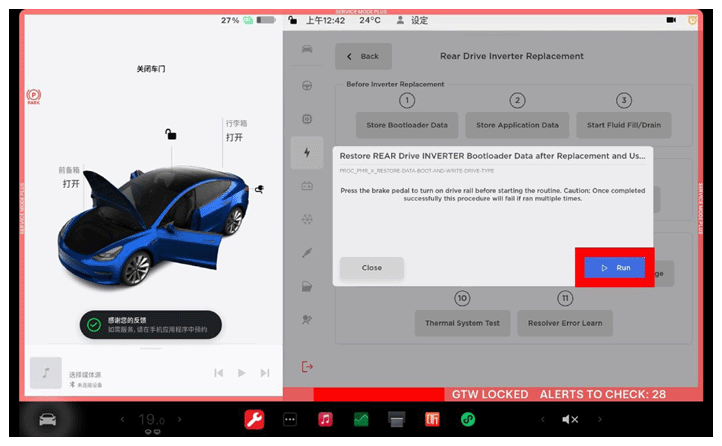Screen dimensions: 722x446
Task: Open the low voltage battery sidebar icon
Action: (307, 186)
